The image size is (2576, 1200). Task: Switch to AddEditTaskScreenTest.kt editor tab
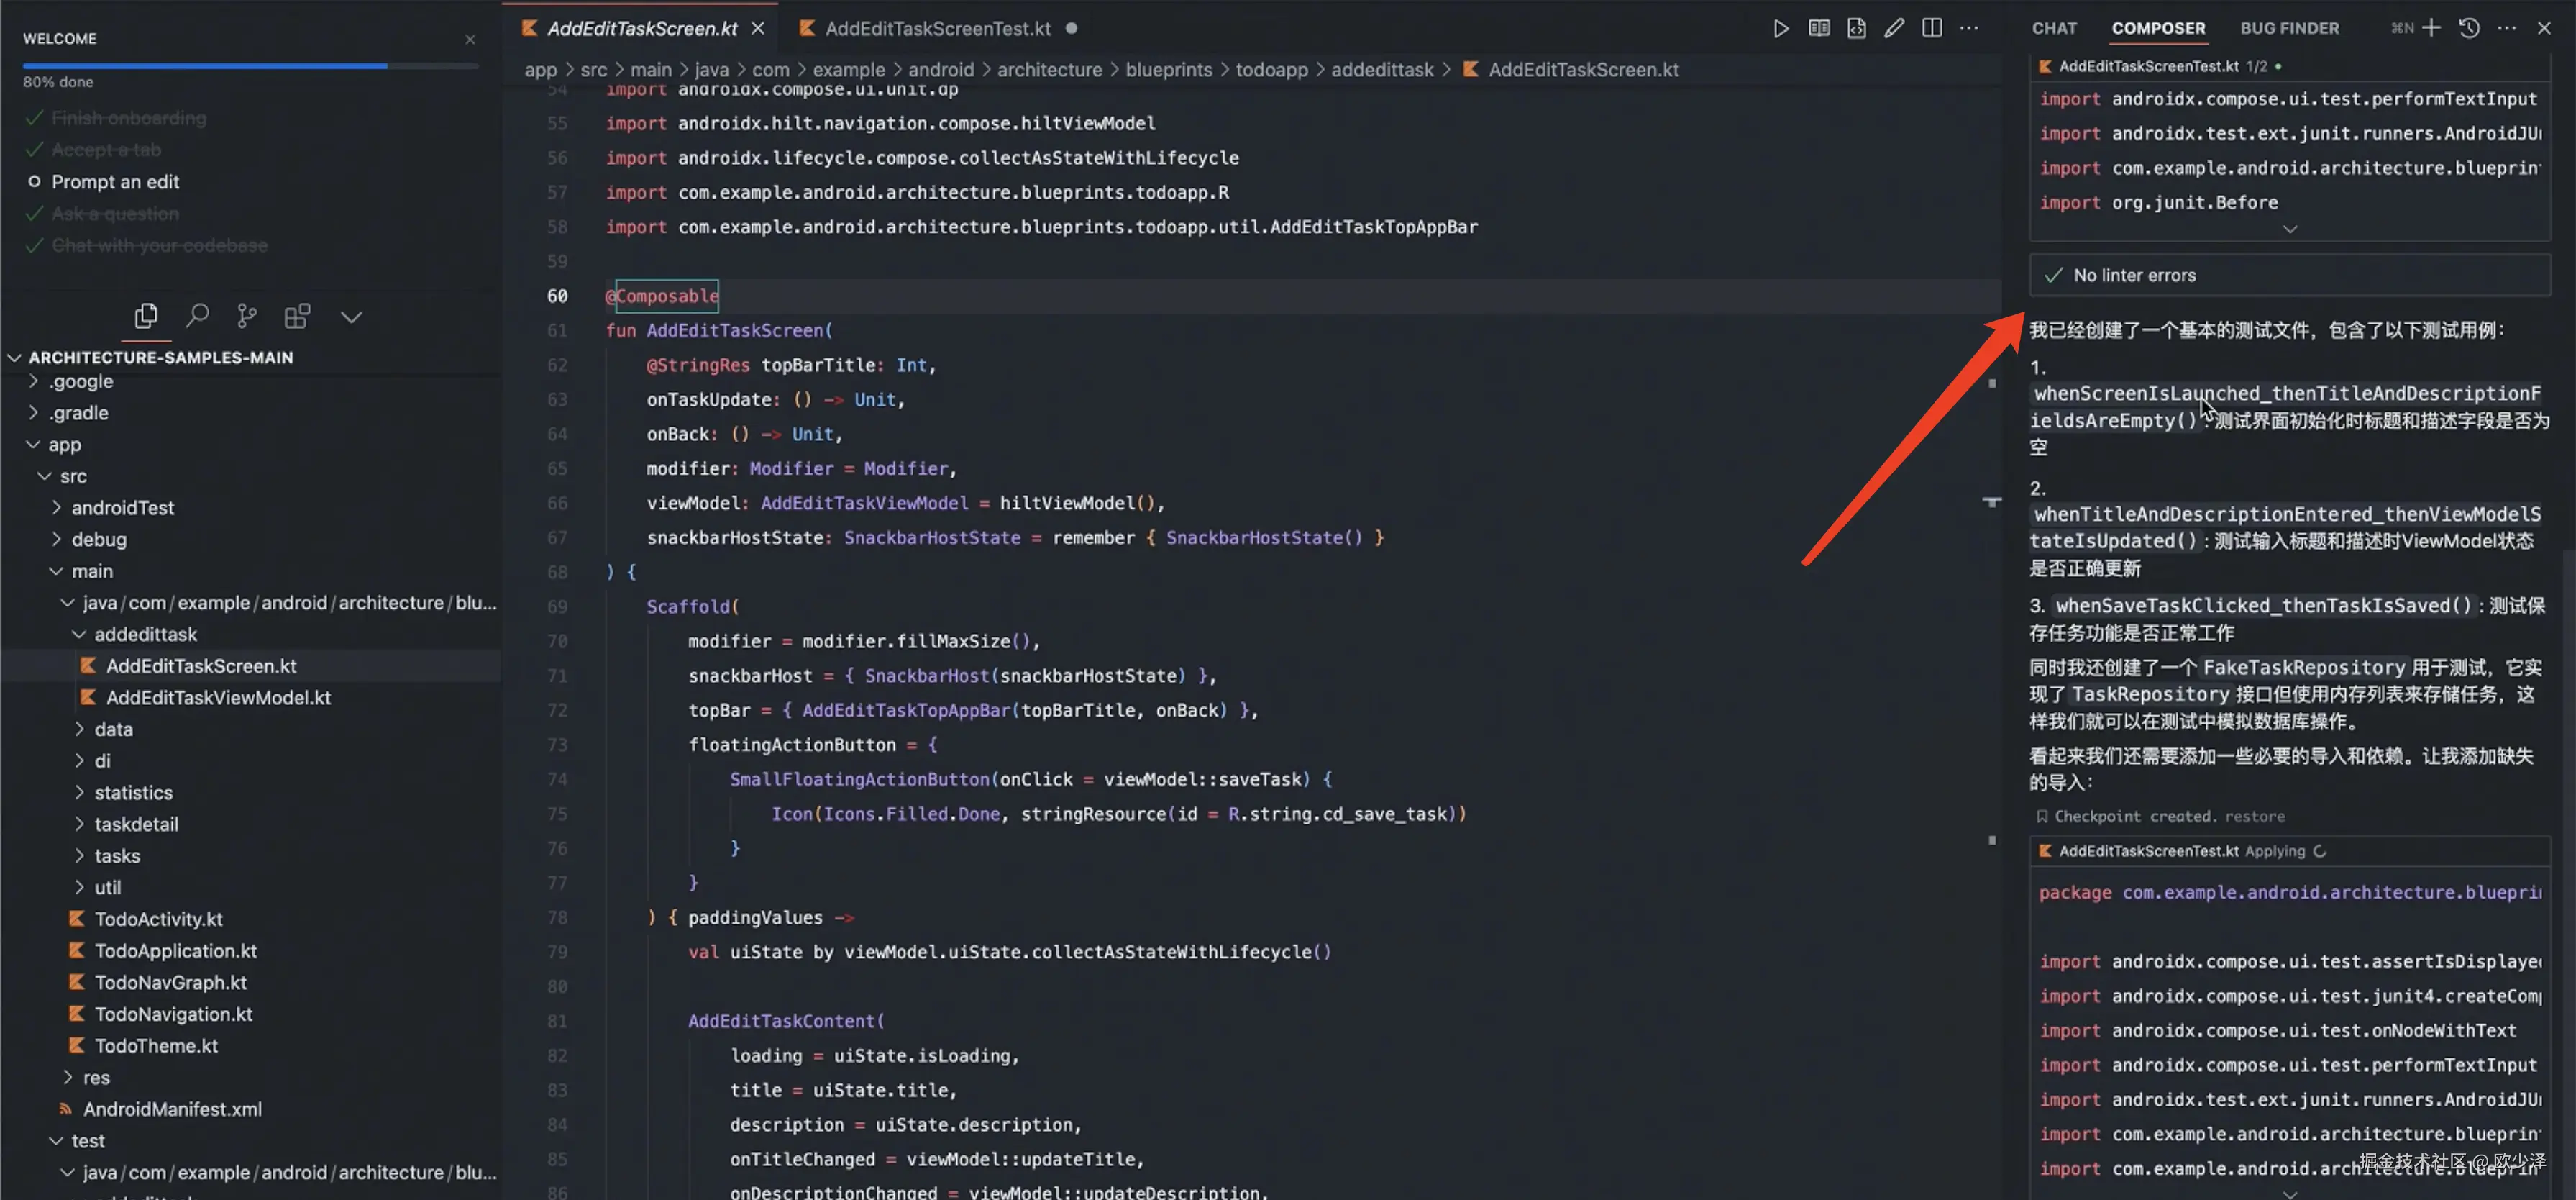[936, 29]
